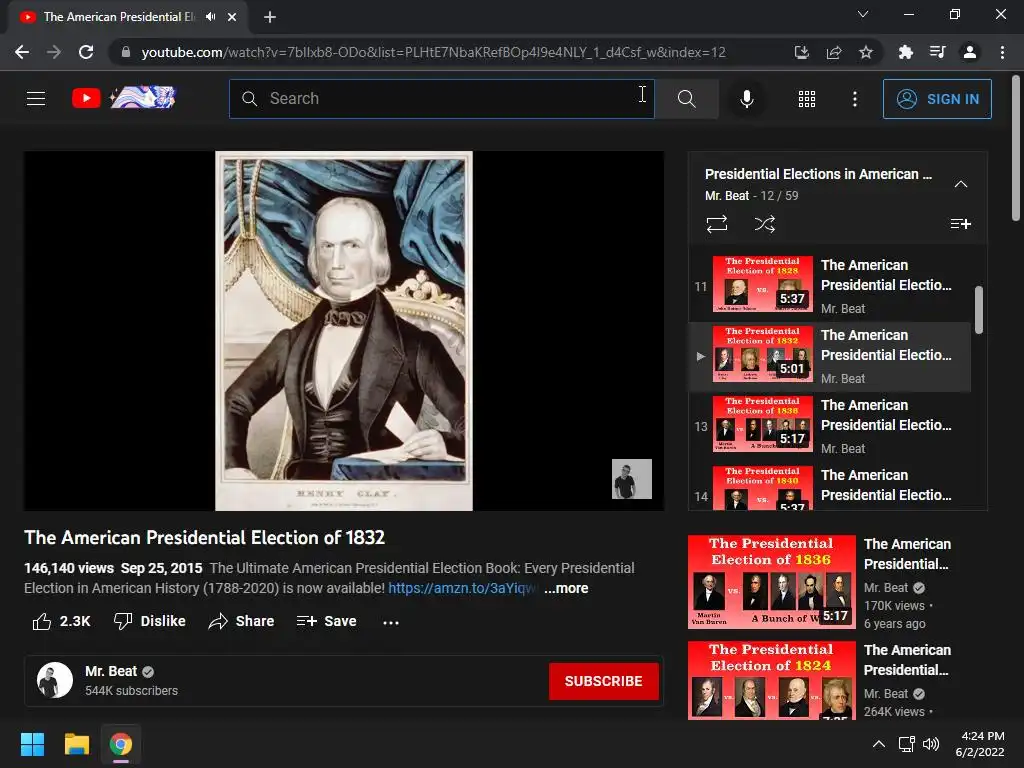This screenshot has width=1024, height=768.
Task: Click the address bar URL
Action: click(x=434, y=52)
